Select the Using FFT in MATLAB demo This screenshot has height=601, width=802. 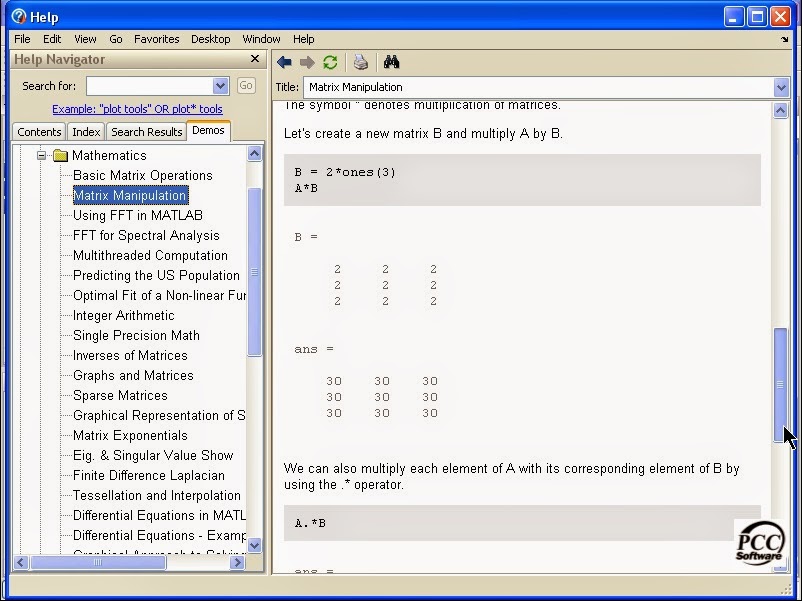pos(135,215)
